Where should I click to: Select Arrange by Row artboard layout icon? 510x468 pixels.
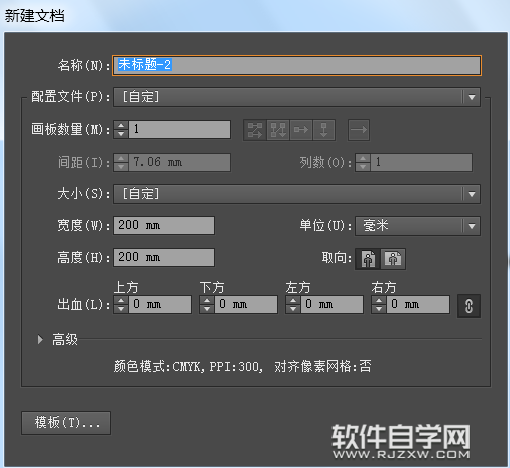301,130
